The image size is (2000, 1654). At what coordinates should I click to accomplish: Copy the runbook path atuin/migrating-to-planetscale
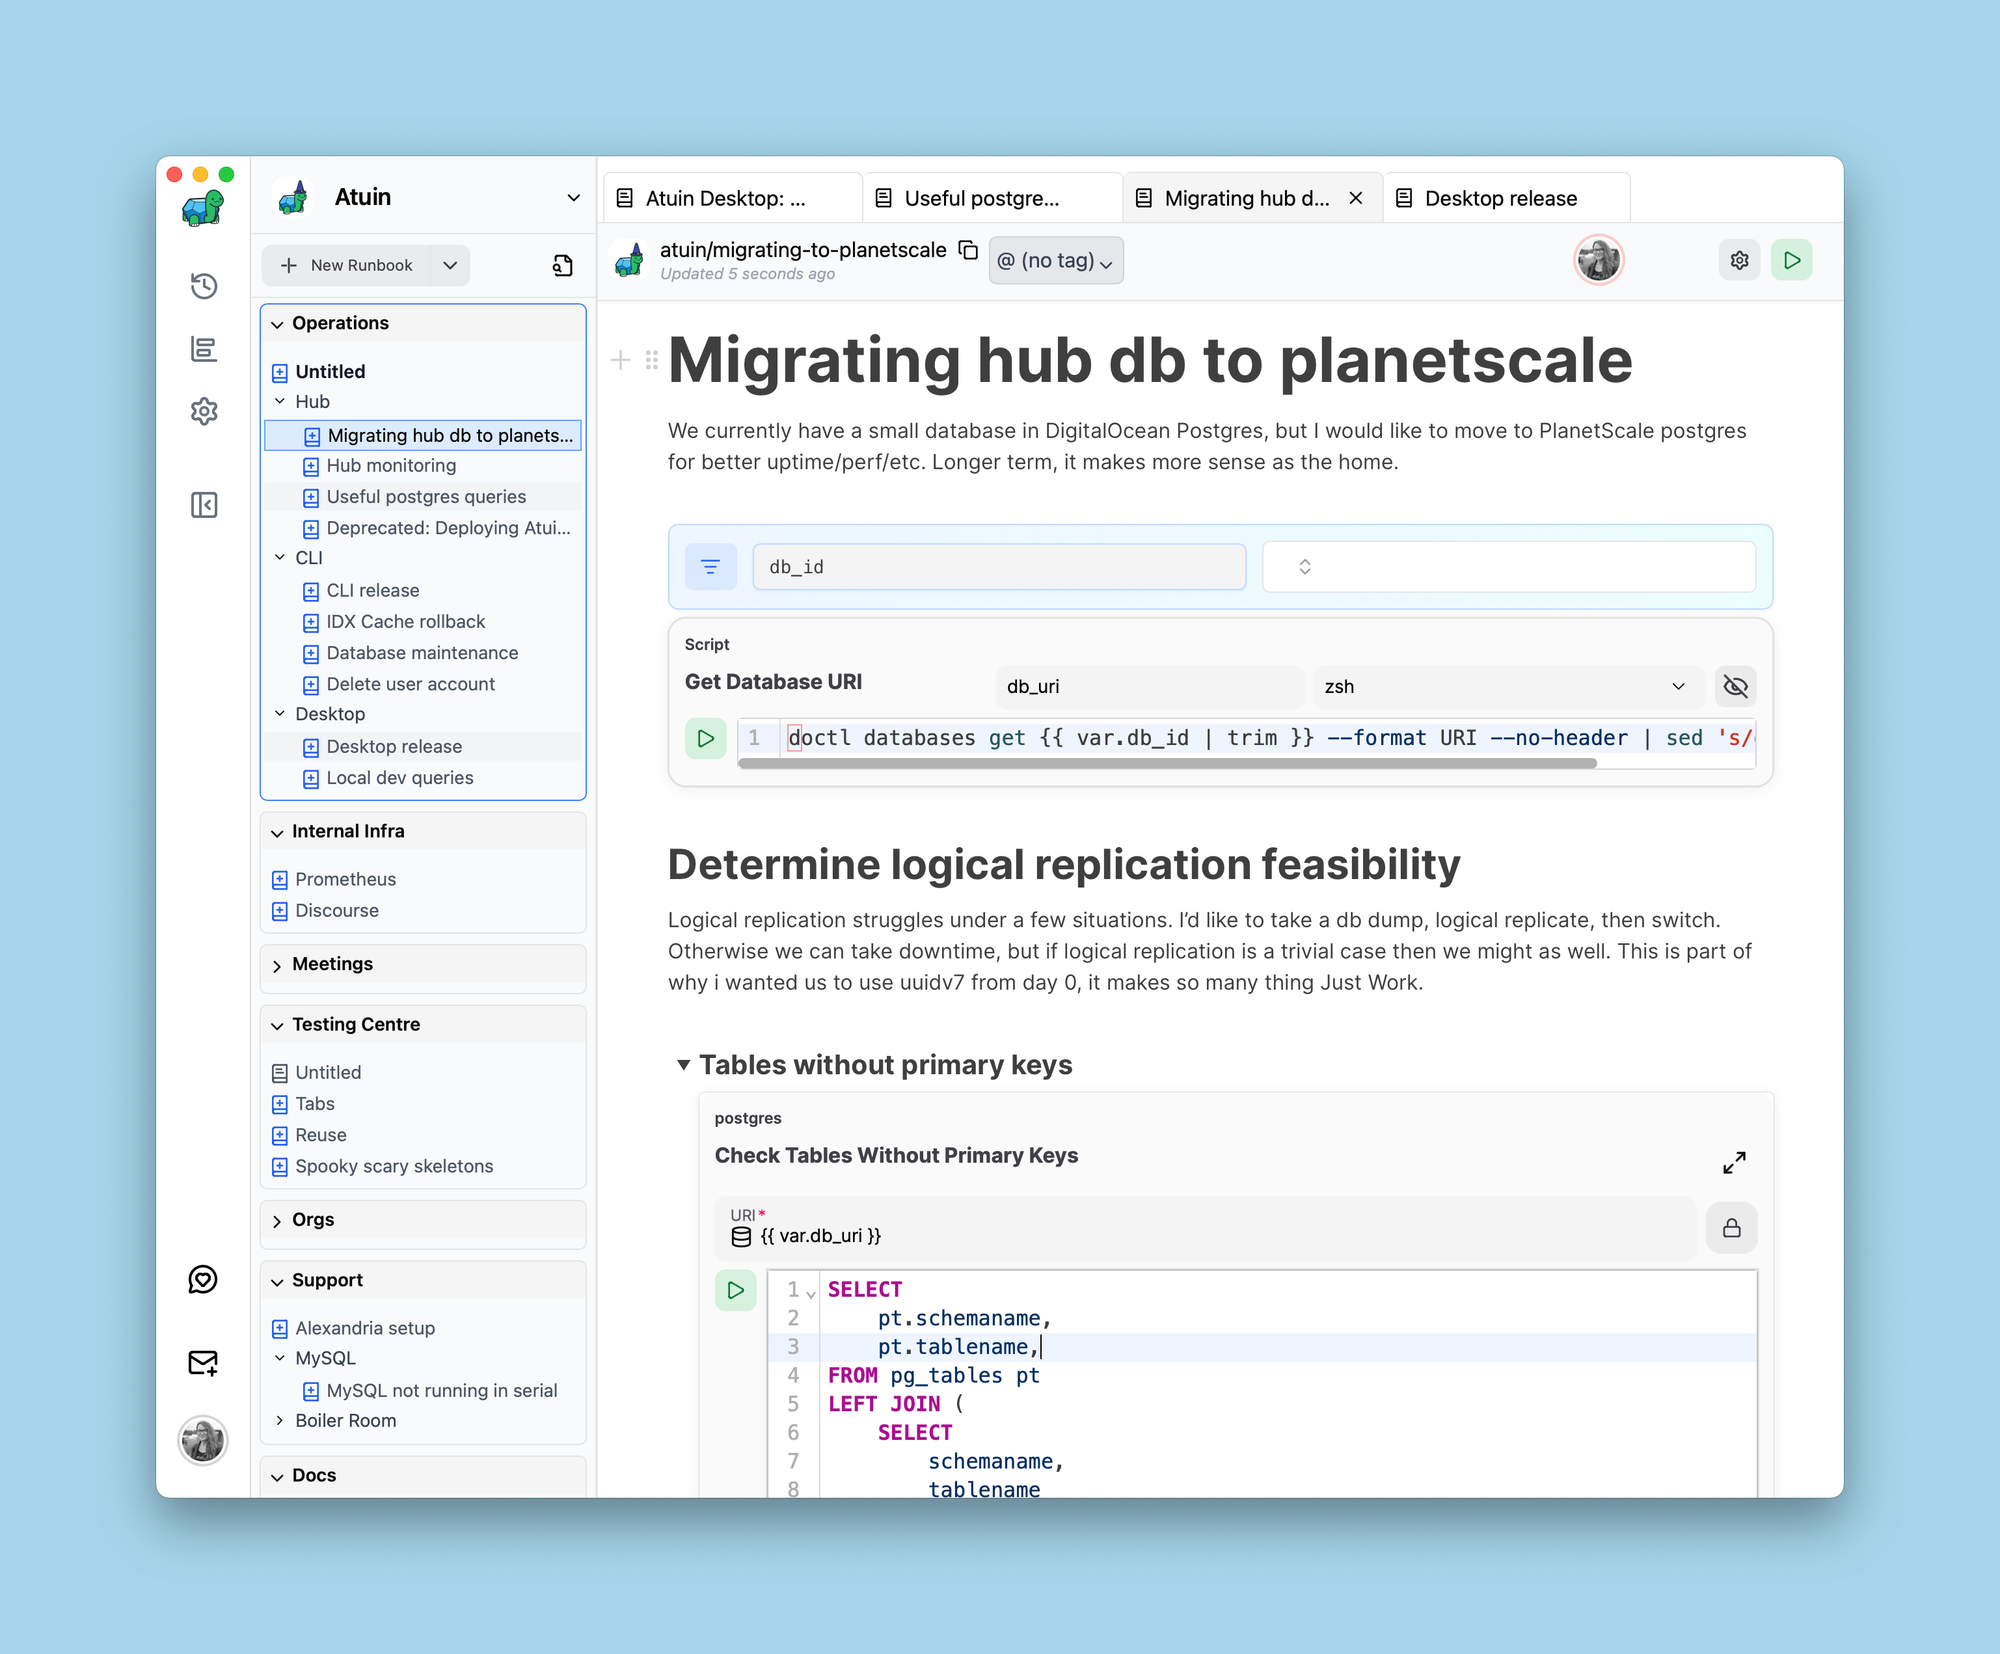click(968, 250)
